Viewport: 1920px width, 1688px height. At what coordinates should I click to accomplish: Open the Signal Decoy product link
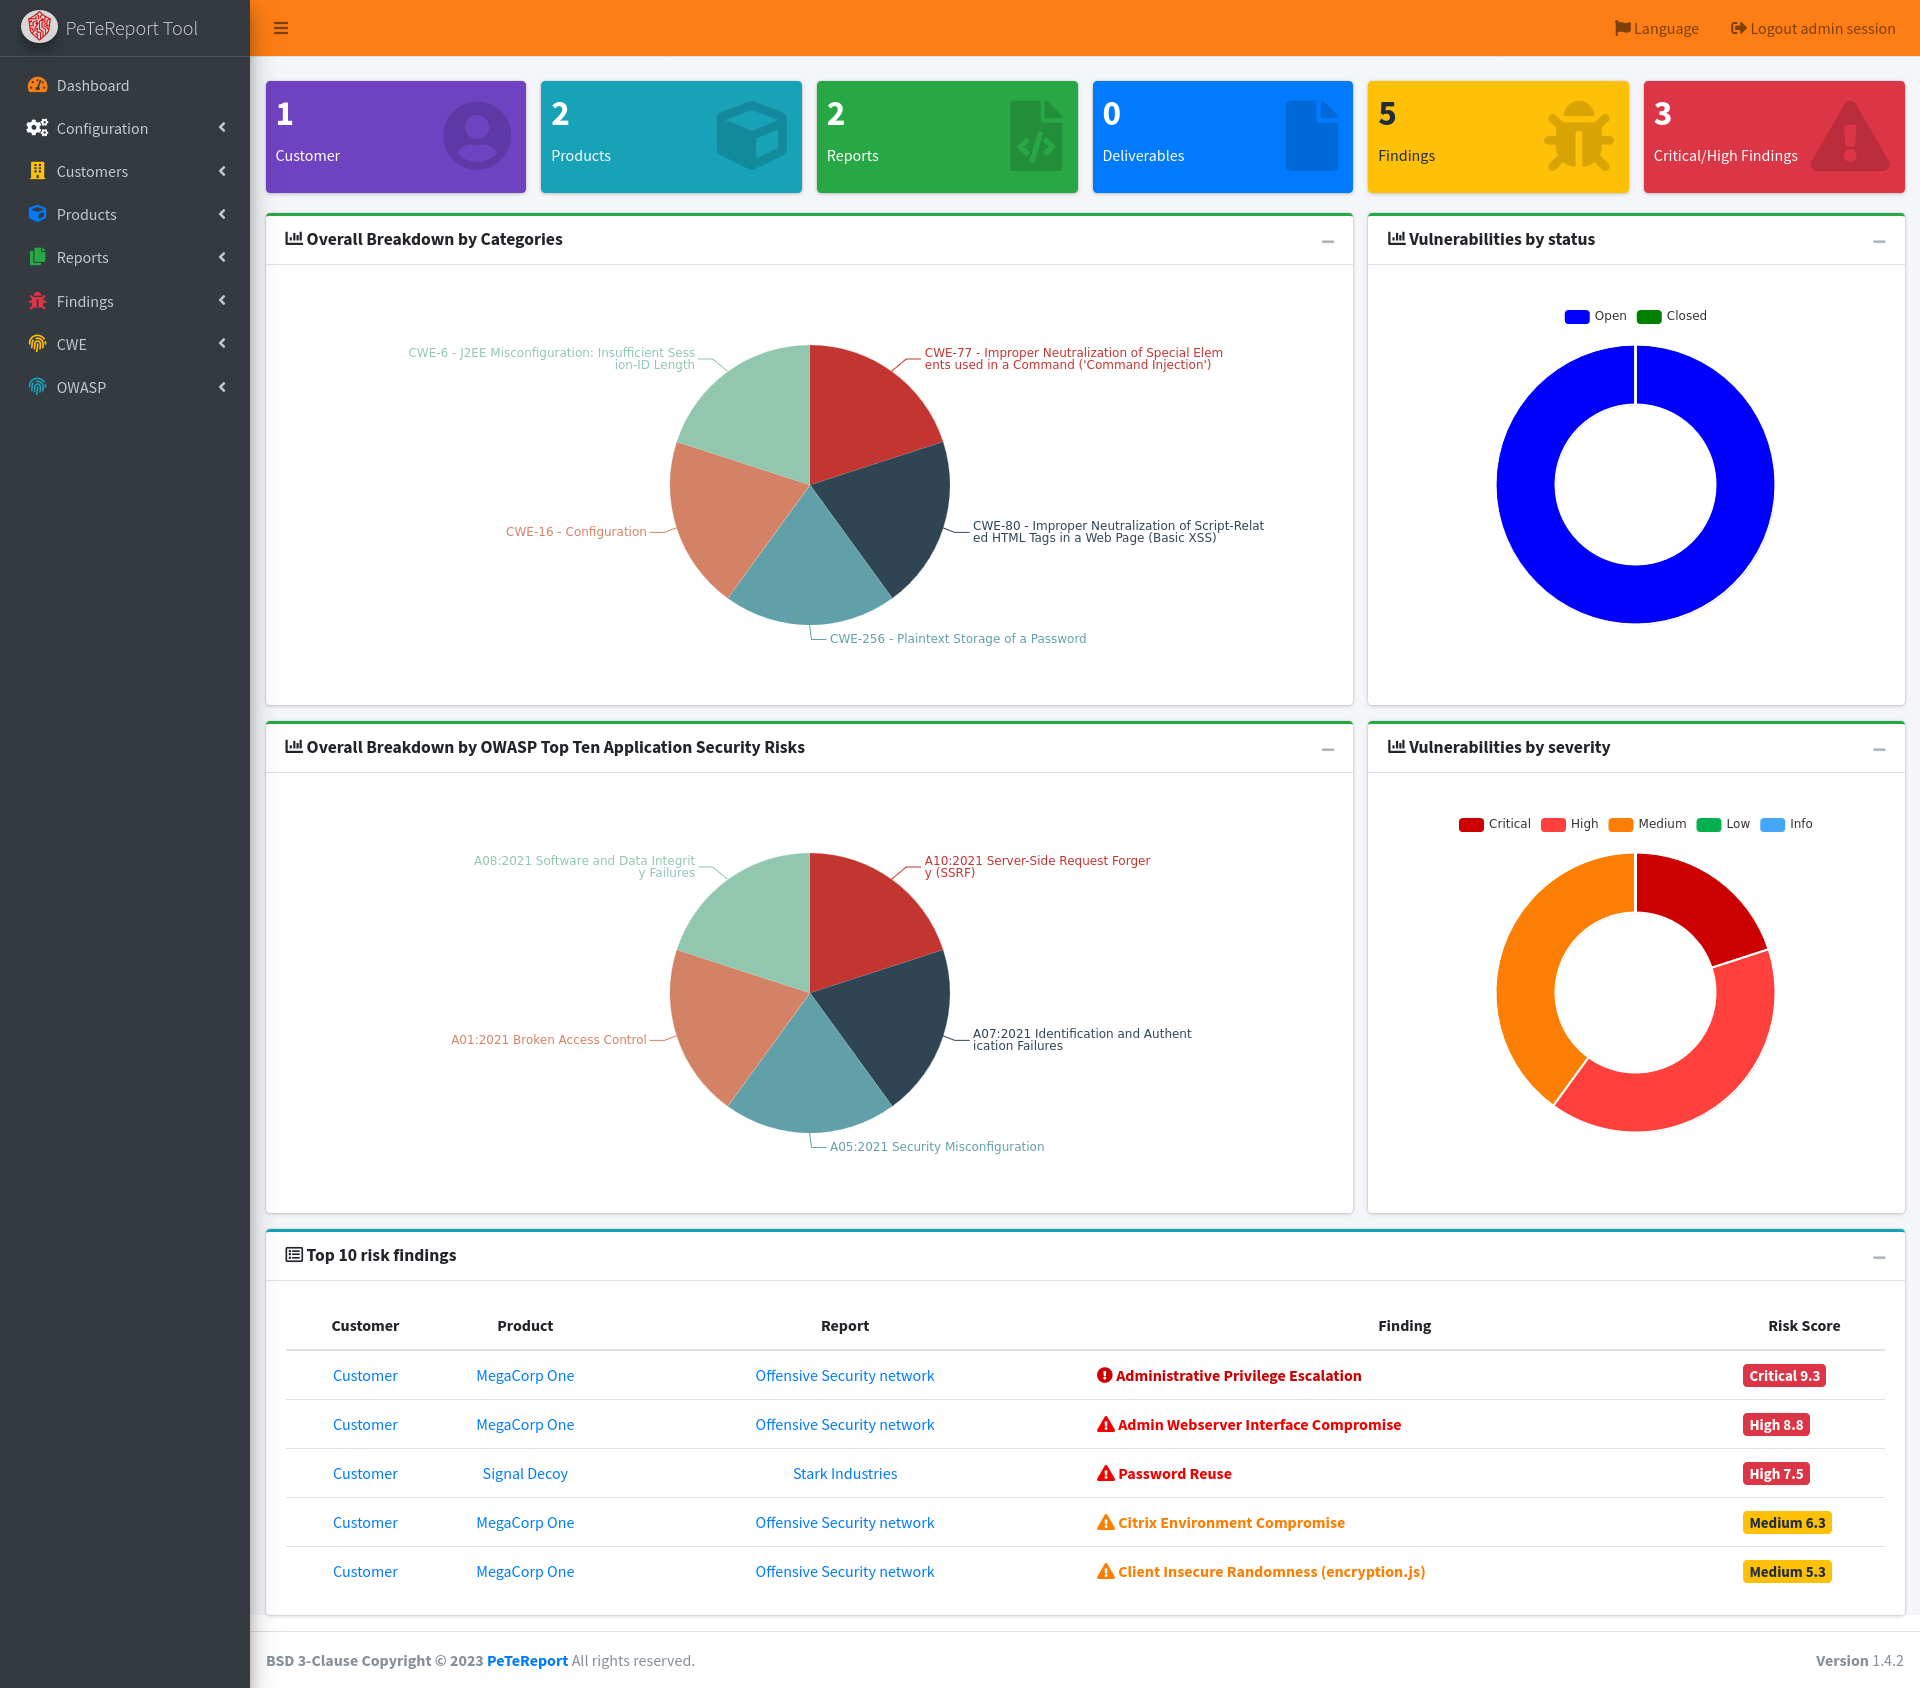pyautogui.click(x=525, y=1473)
